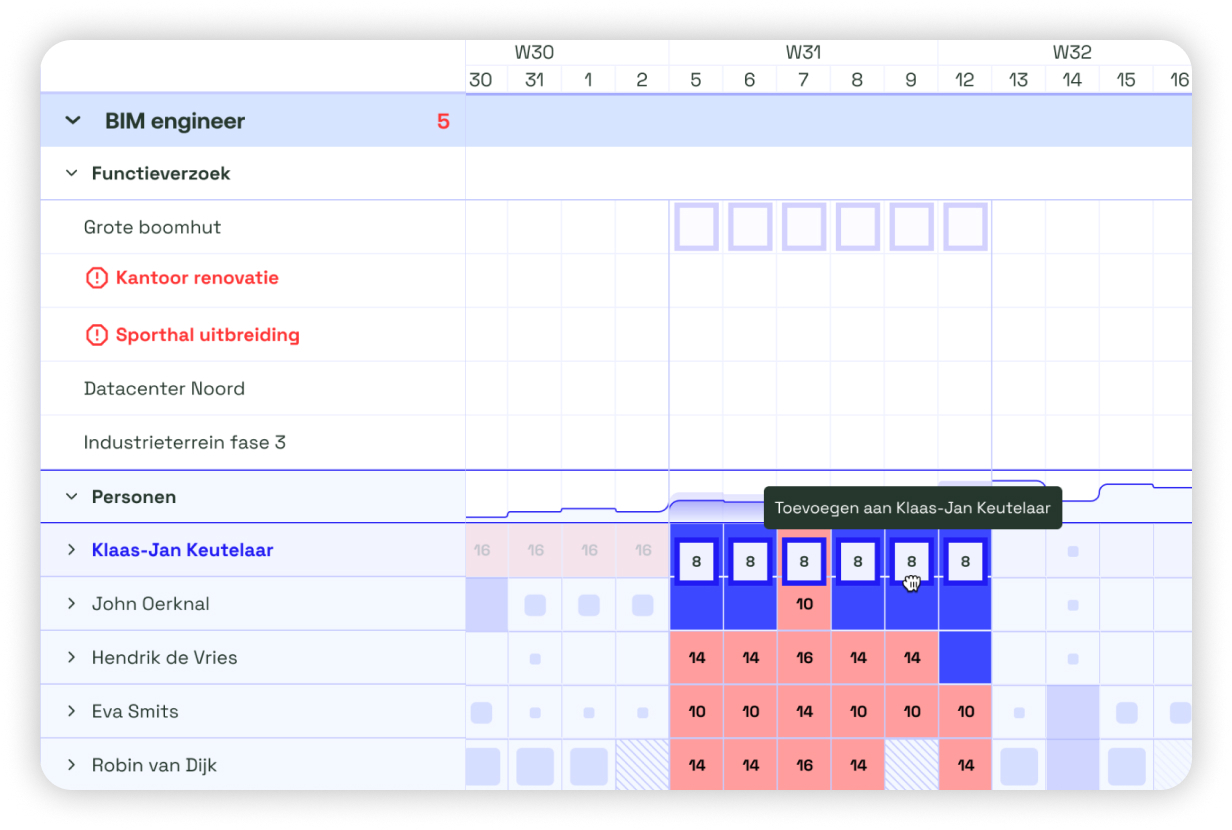Click Robin van Dijk hatched cell on day 9
The image size is (1232, 830).
[x=911, y=765]
